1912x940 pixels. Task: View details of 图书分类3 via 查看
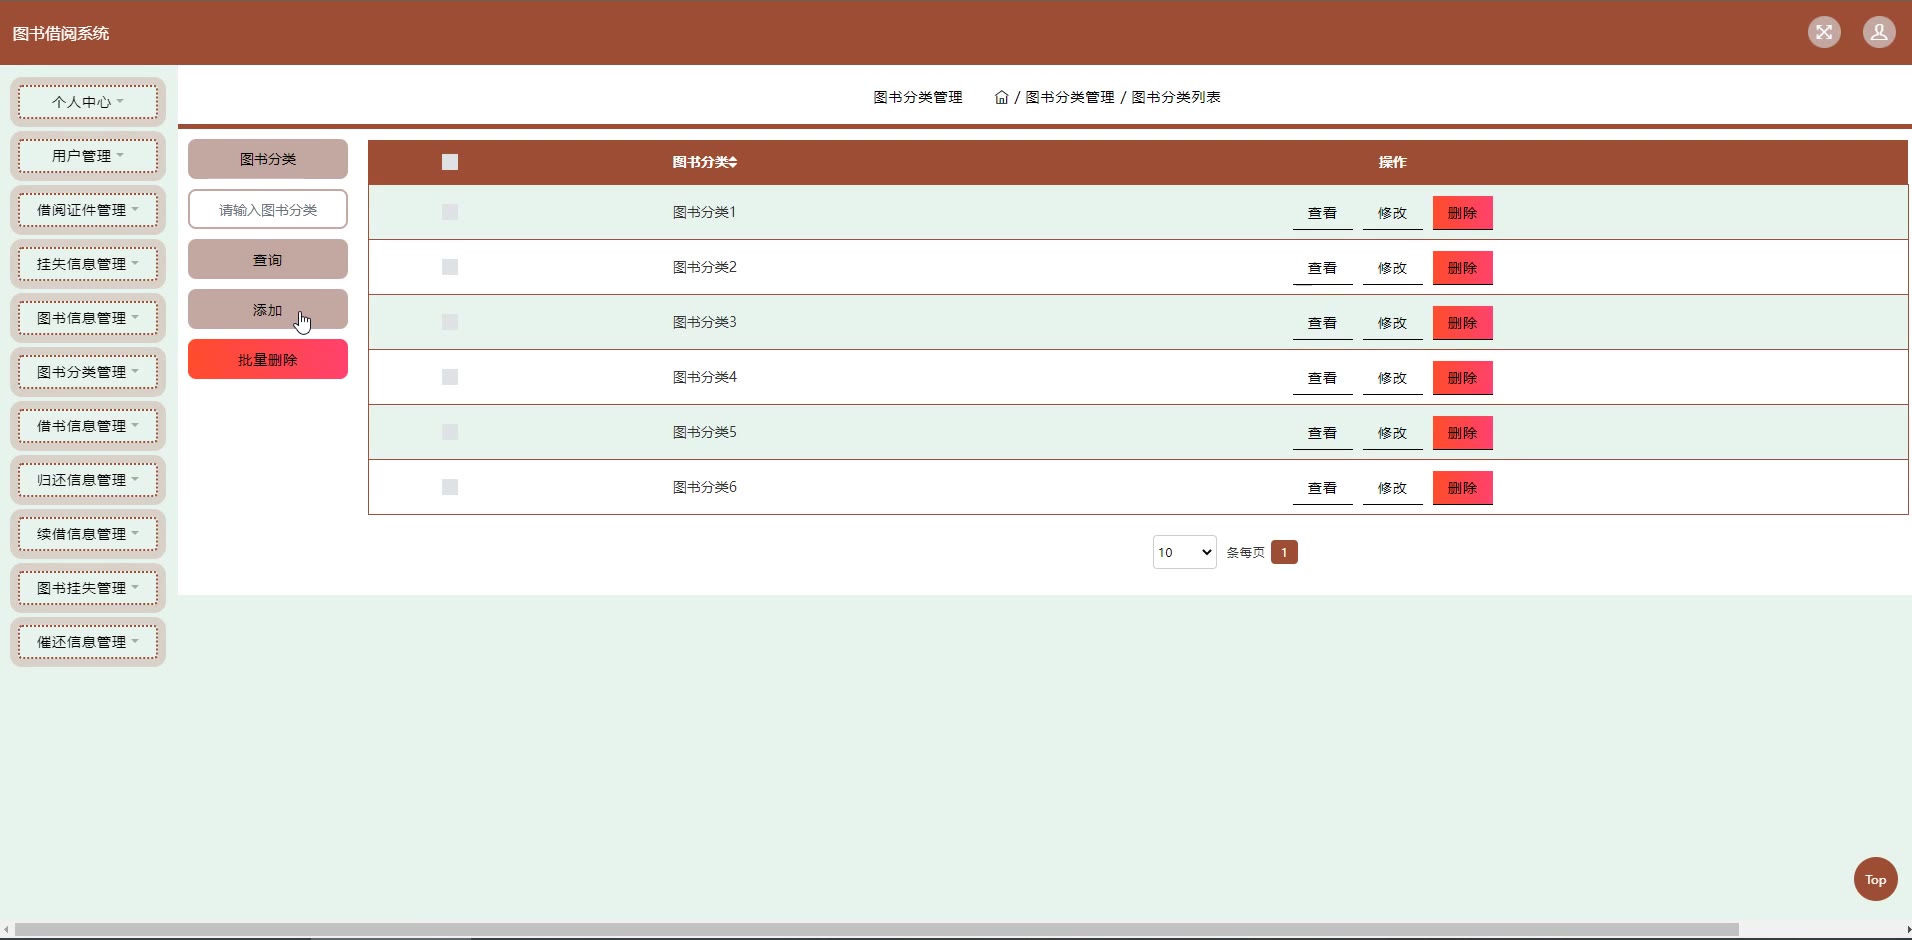[1322, 323]
